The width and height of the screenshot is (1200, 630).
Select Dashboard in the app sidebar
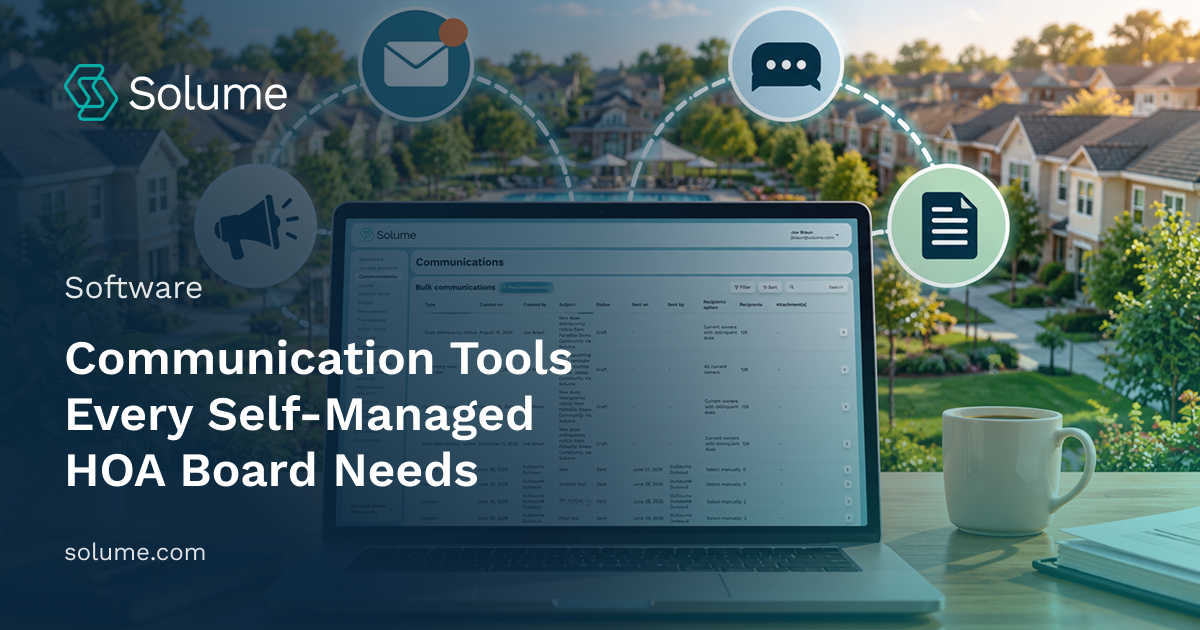click(371, 259)
